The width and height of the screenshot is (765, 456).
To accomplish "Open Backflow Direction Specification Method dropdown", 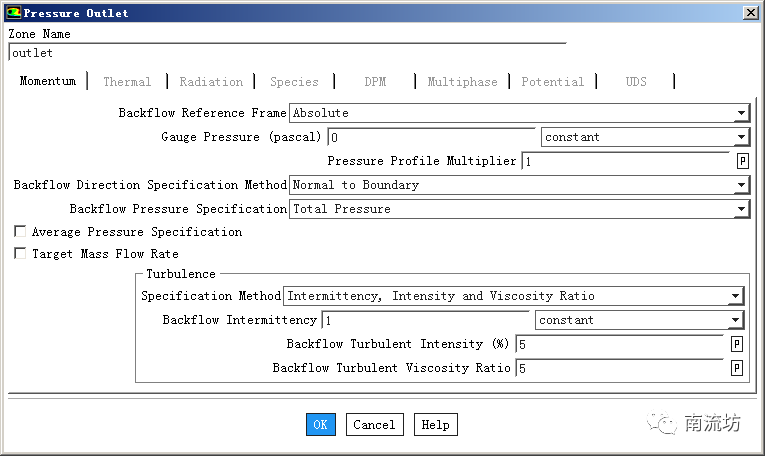I will [x=740, y=185].
